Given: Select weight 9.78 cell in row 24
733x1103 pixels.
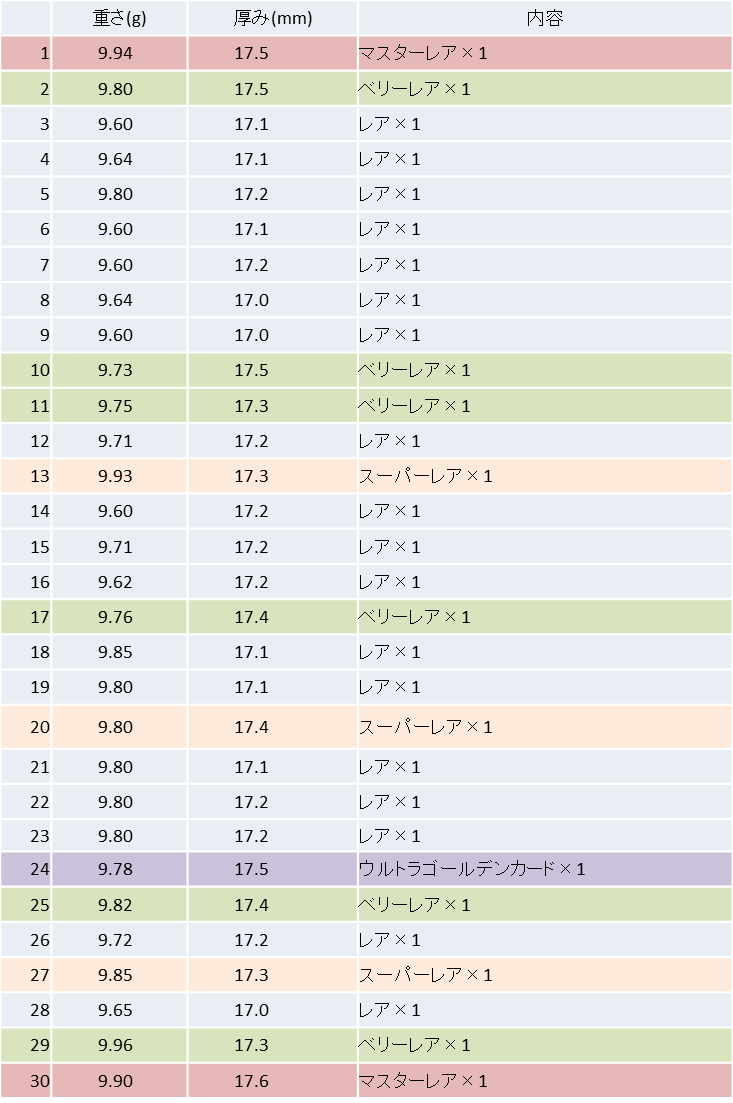Looking at the screenshot, I should [x=120, y=869].
